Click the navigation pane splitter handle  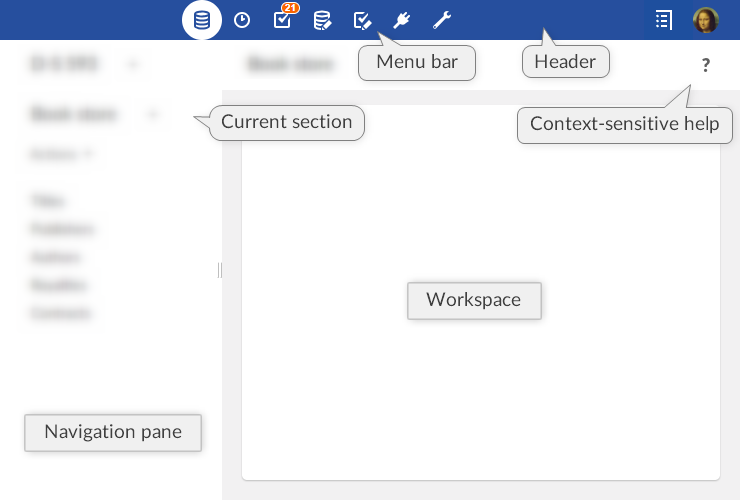tap(219, 270)
